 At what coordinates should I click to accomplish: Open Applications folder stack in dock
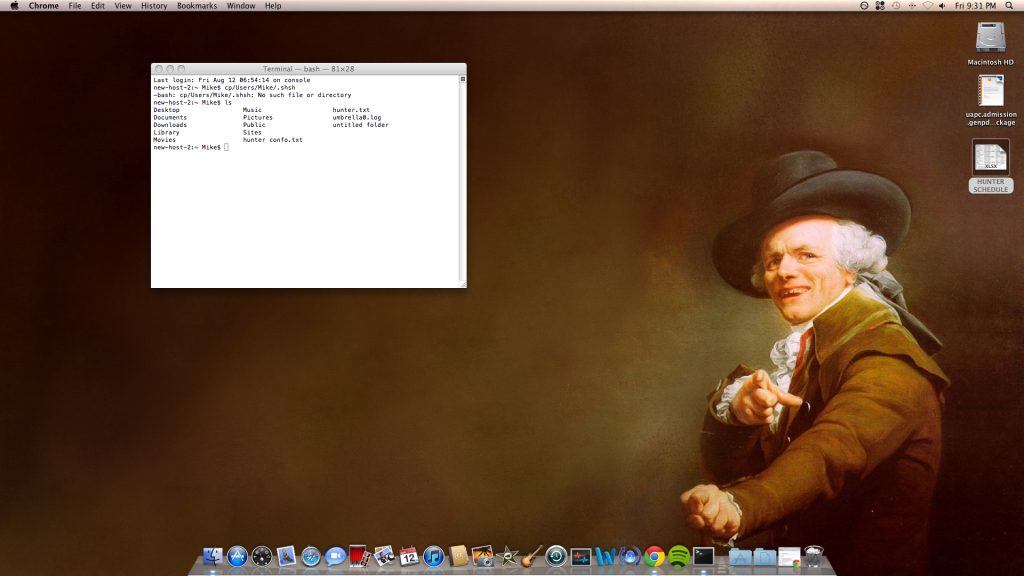coord(740,557)
